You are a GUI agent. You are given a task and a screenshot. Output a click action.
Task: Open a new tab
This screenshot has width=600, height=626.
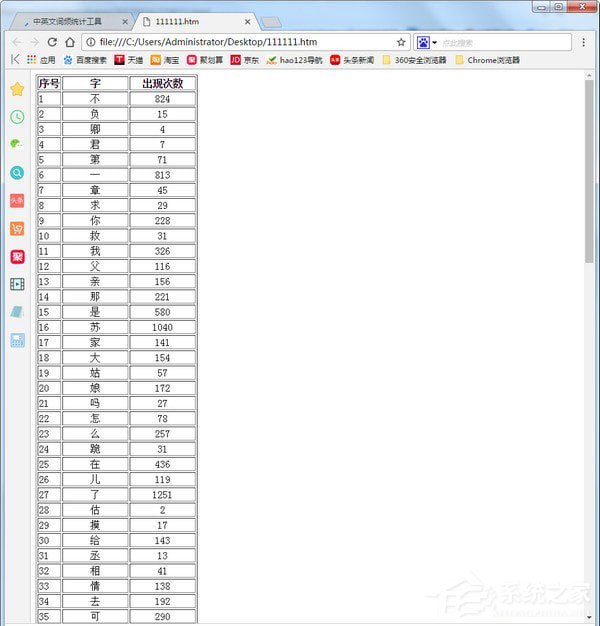tap(270, 21)
